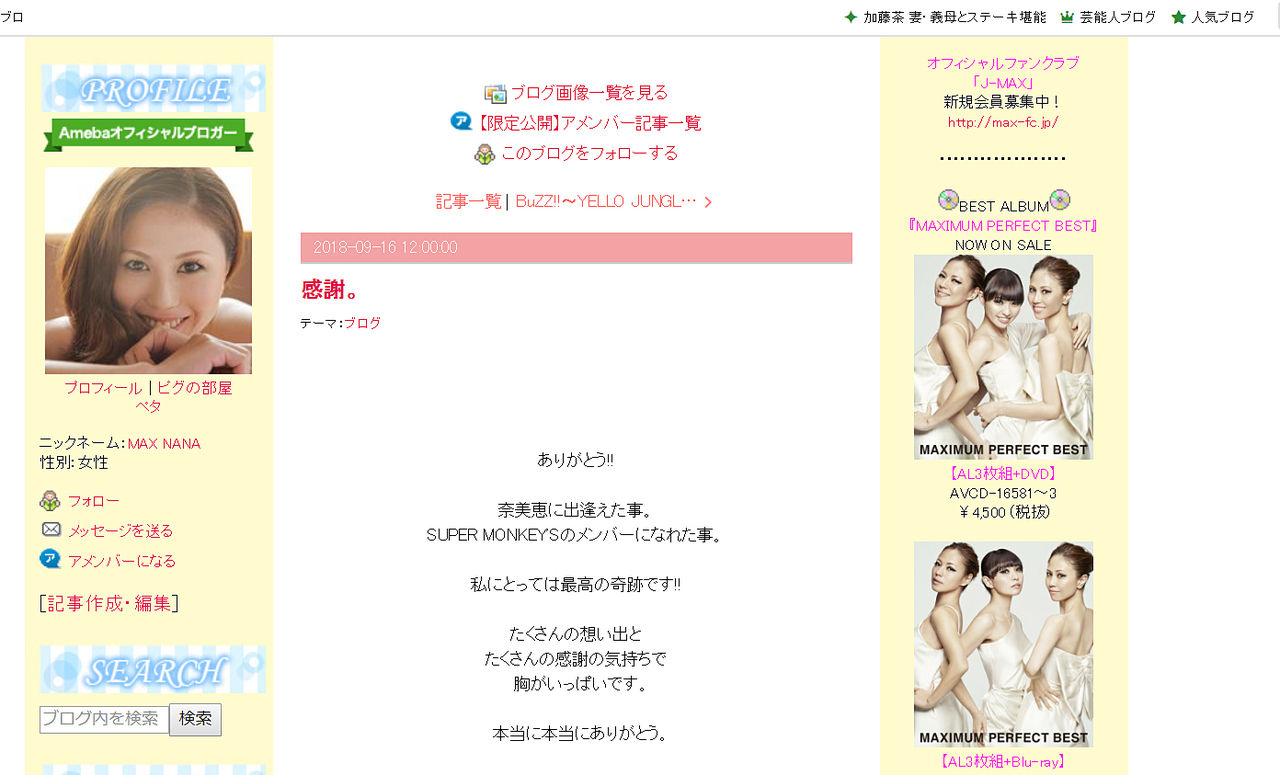Screen dimensions: 1280x775
Task: Click the green diamond icon beside 加藤茶
Action: point(851,17)
